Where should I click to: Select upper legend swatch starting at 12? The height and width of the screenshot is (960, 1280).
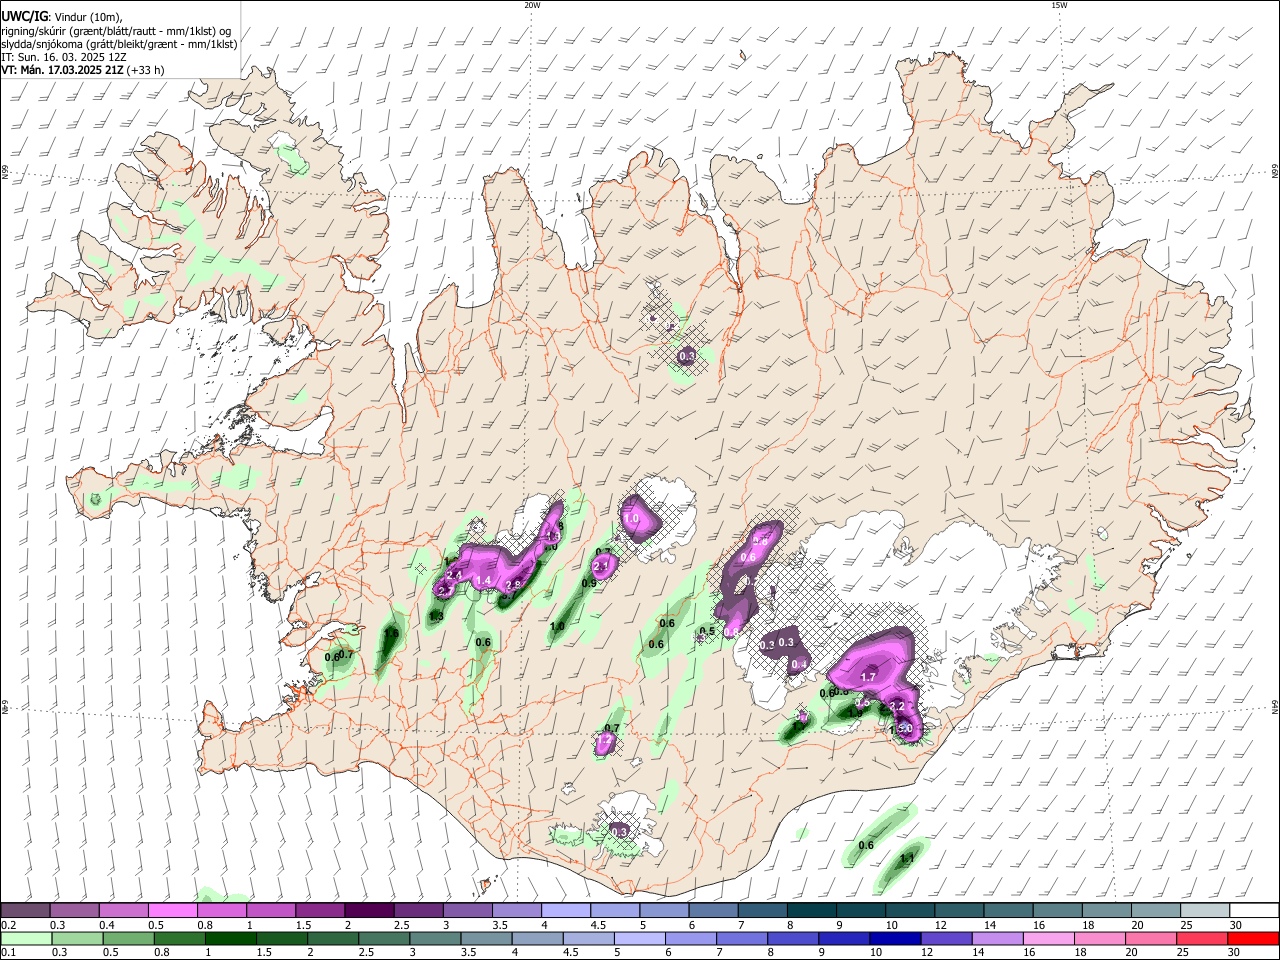coord(958,910)
